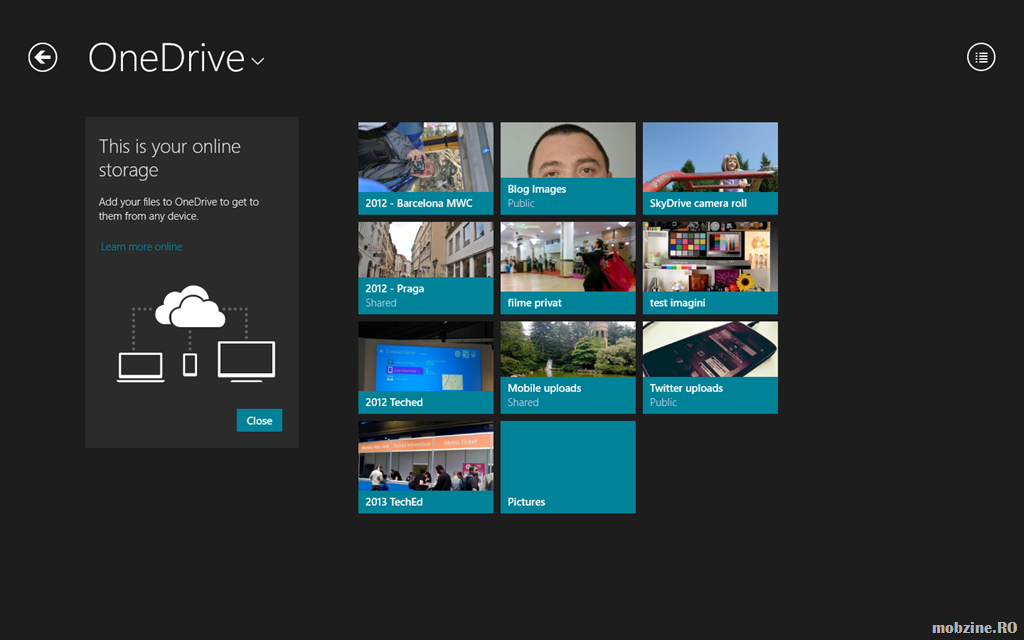Screen dimensions: 1024x640
Task: Open the test imagini folder
Action: point(711,268)
